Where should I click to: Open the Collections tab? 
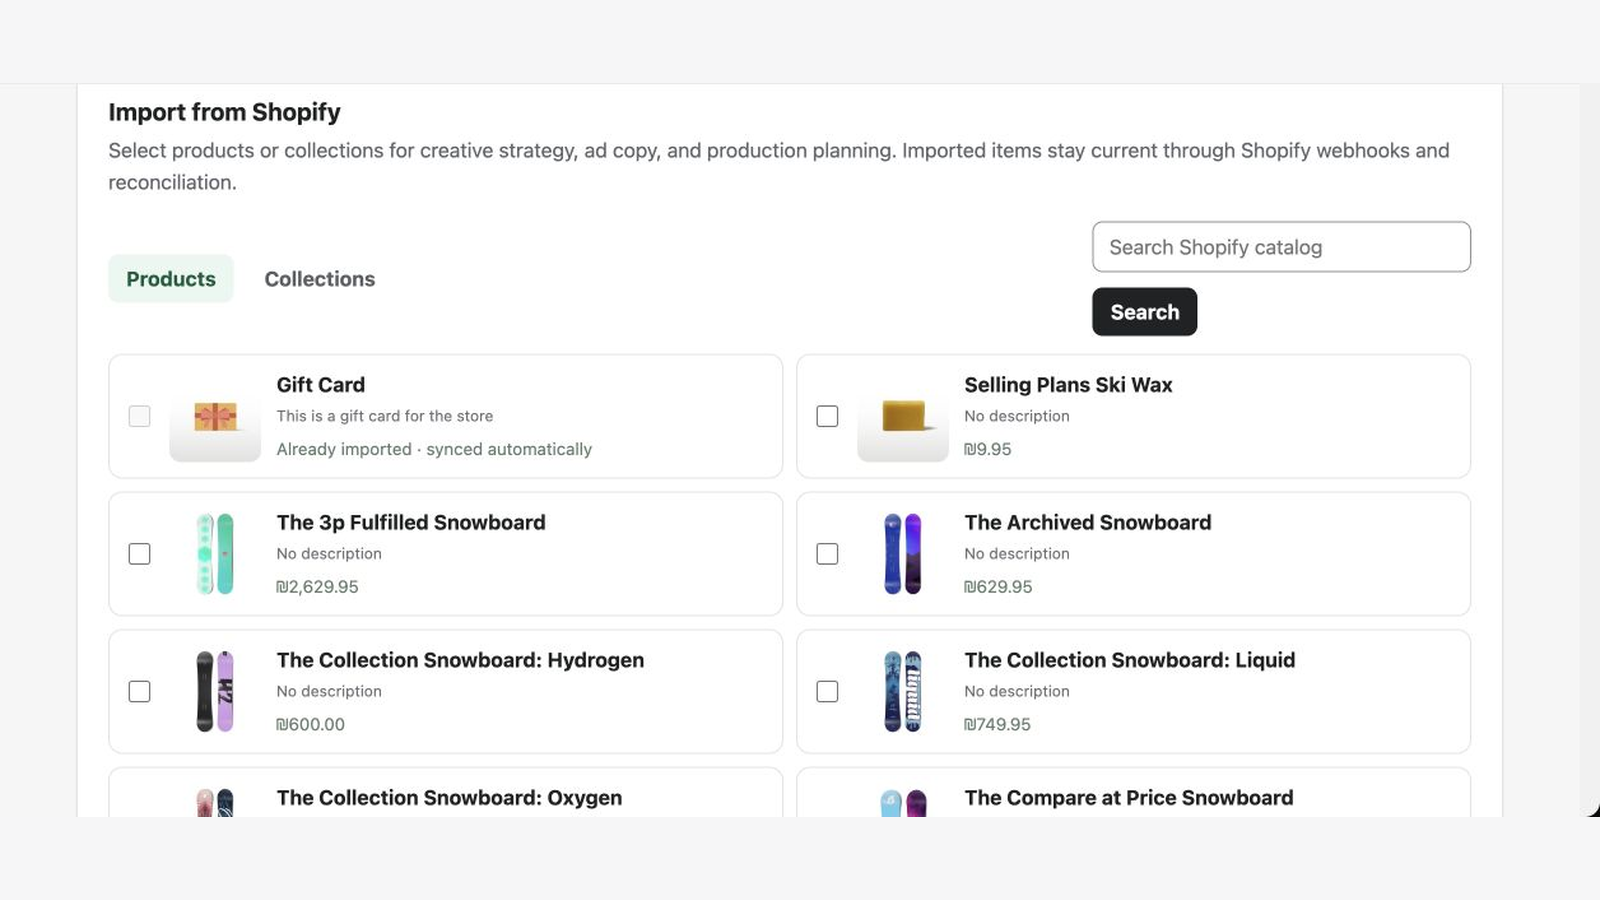point(320,279)
